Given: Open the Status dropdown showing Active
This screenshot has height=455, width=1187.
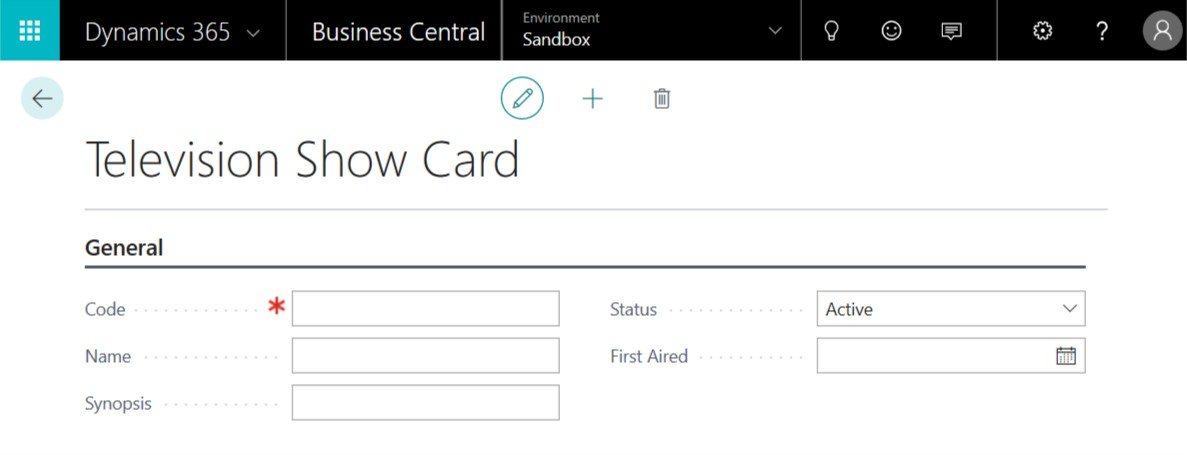Looking at the screenshot, I should click(951, 309).
